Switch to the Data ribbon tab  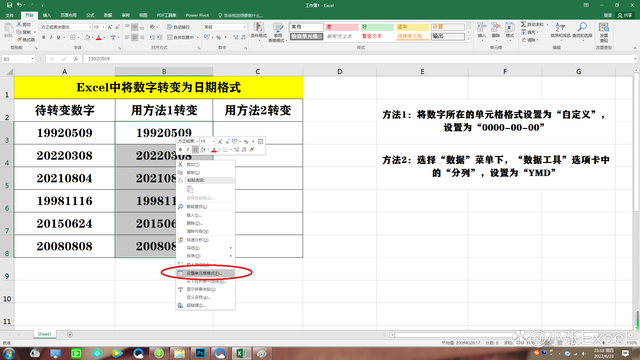click(x=108, y=15)
